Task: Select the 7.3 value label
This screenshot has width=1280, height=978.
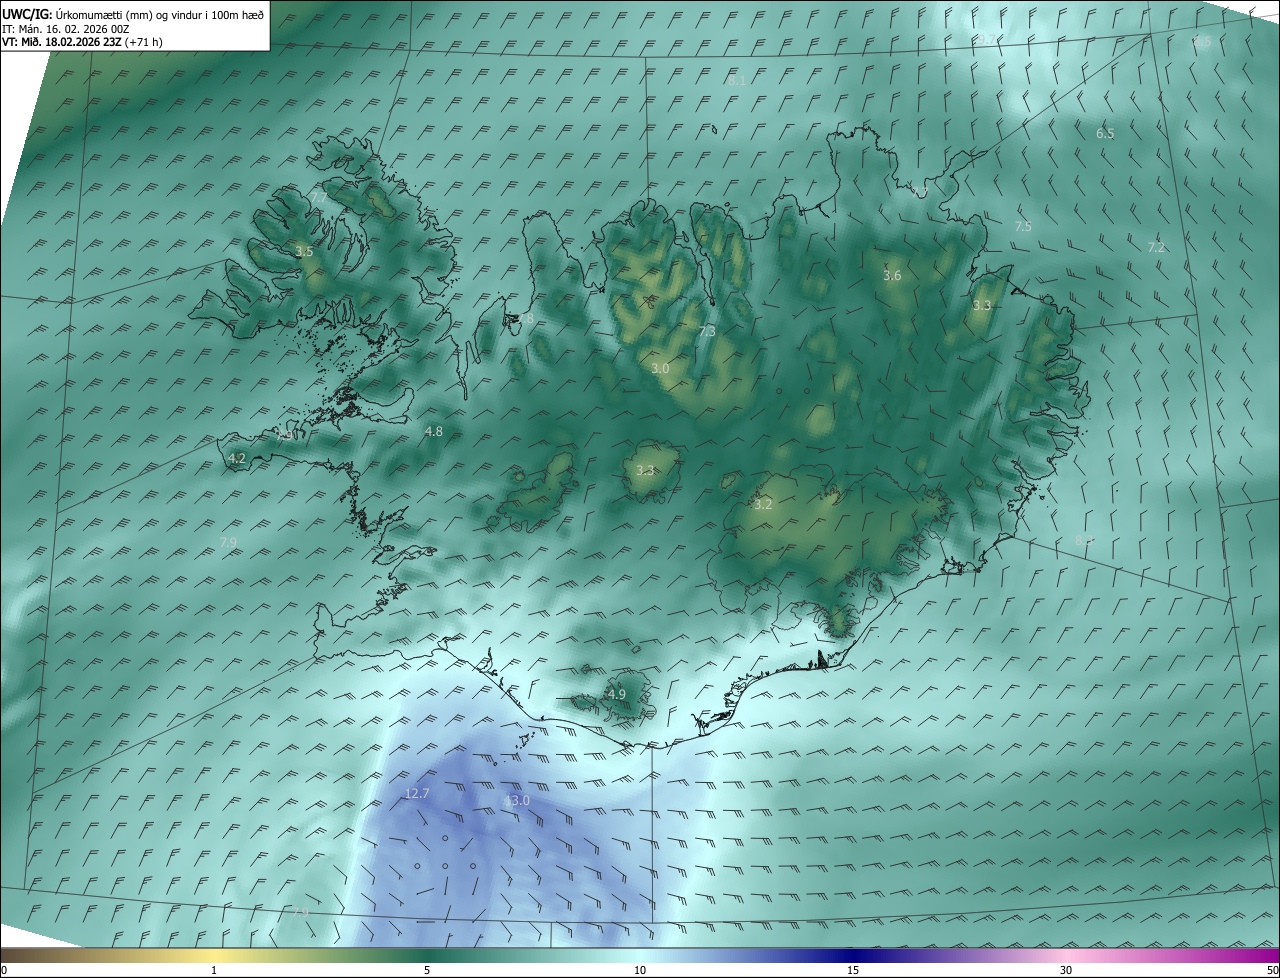Action: pyautogui.click(x=707, y=331)
